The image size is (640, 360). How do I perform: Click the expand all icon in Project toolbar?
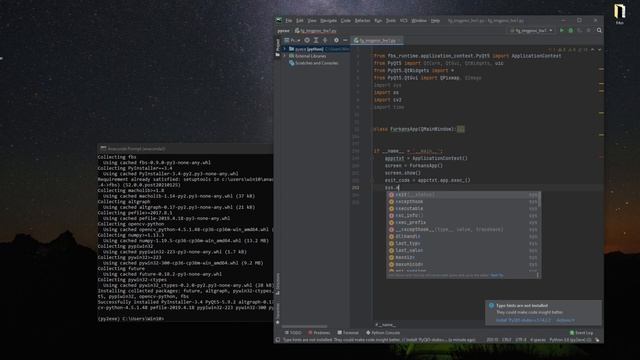(316, 40)
